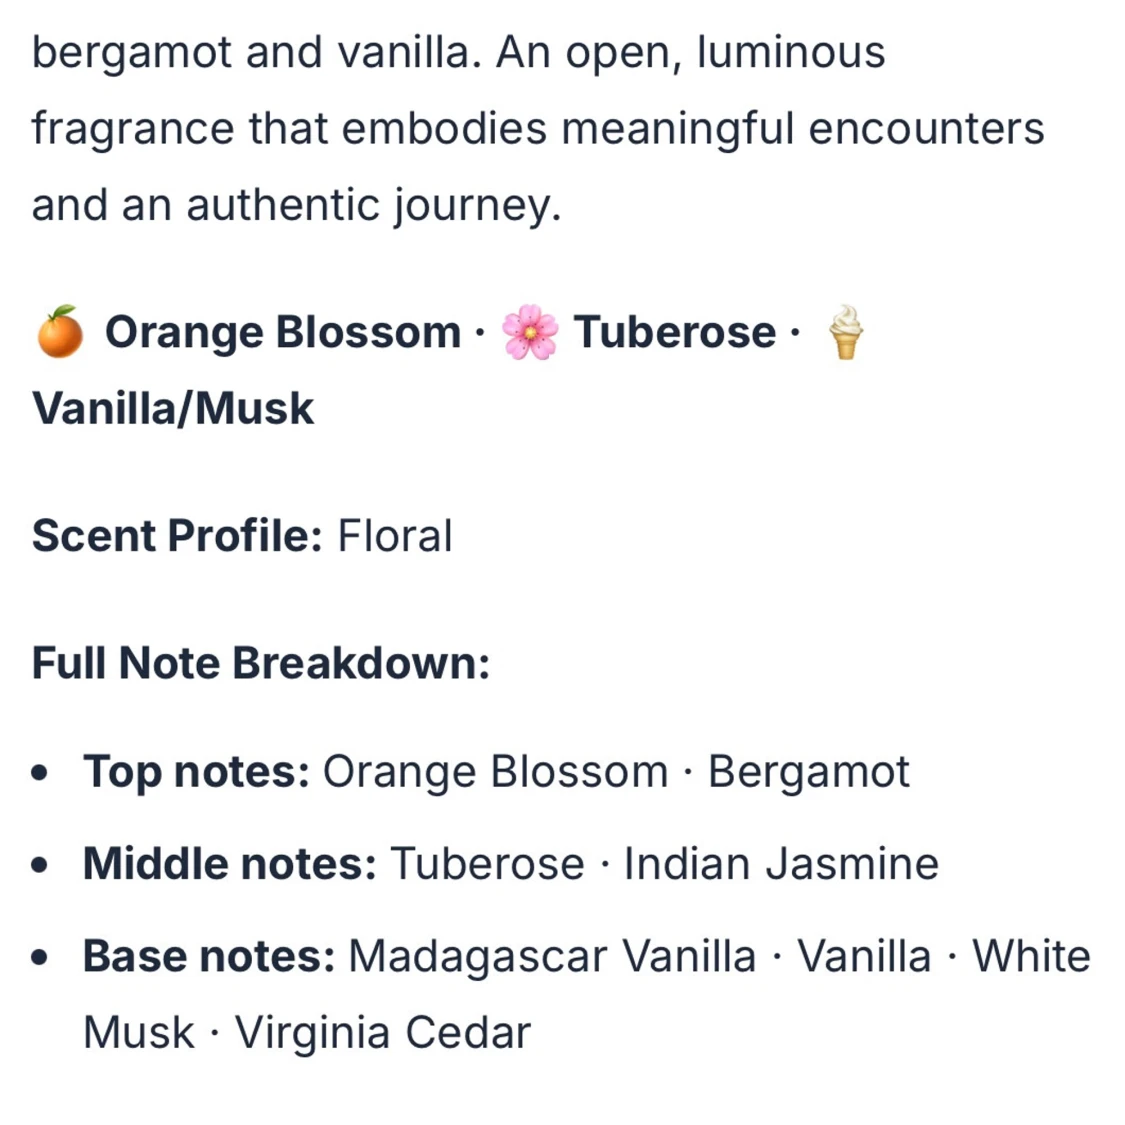The height and width of the screenshot is (1125, 1125).
Task: Click the Middle notes label
Action: 230,864
